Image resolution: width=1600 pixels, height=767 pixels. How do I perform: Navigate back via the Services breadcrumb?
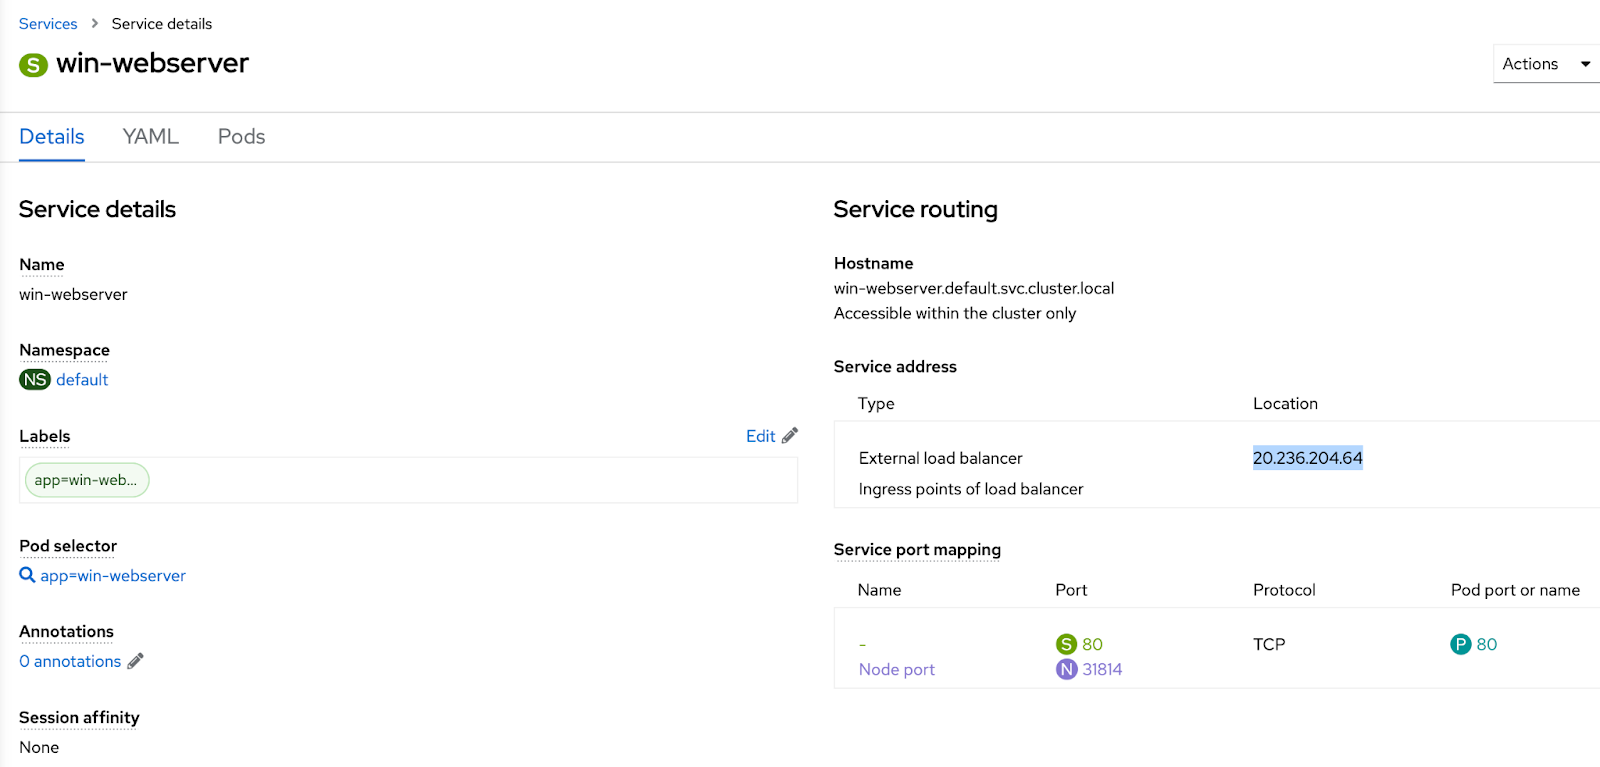pyautogui.click(x=48, y=23)
